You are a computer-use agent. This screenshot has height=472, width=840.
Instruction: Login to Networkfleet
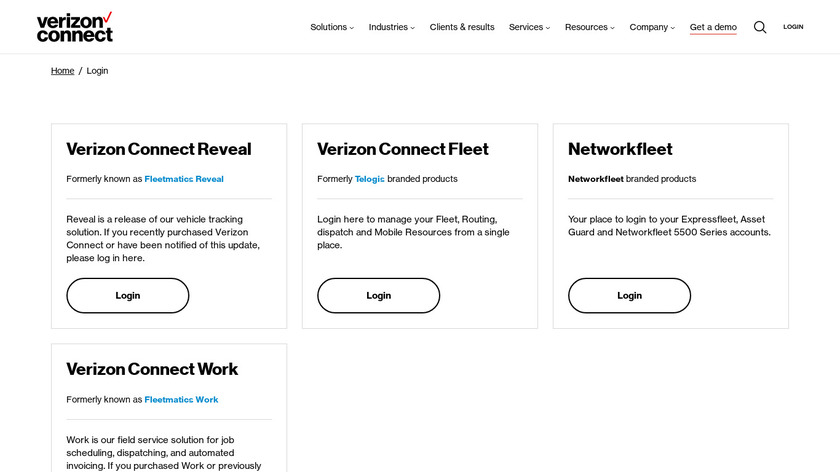[x=629, y=295]
